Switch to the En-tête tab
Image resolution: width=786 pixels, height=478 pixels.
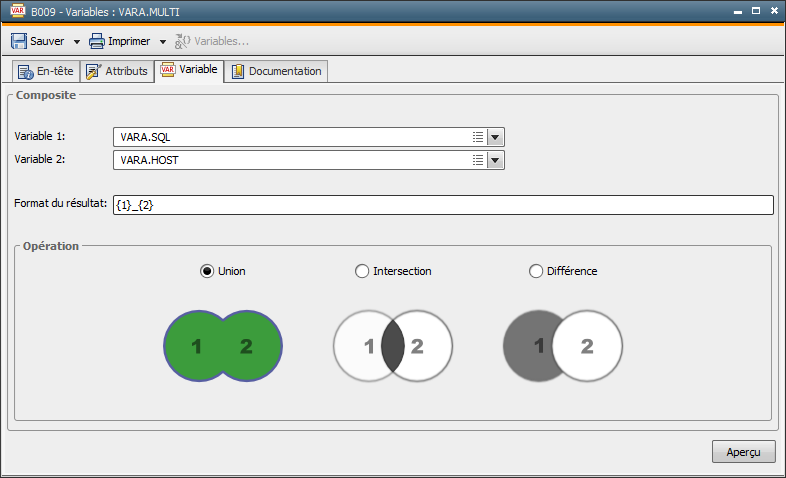point(46,71)
